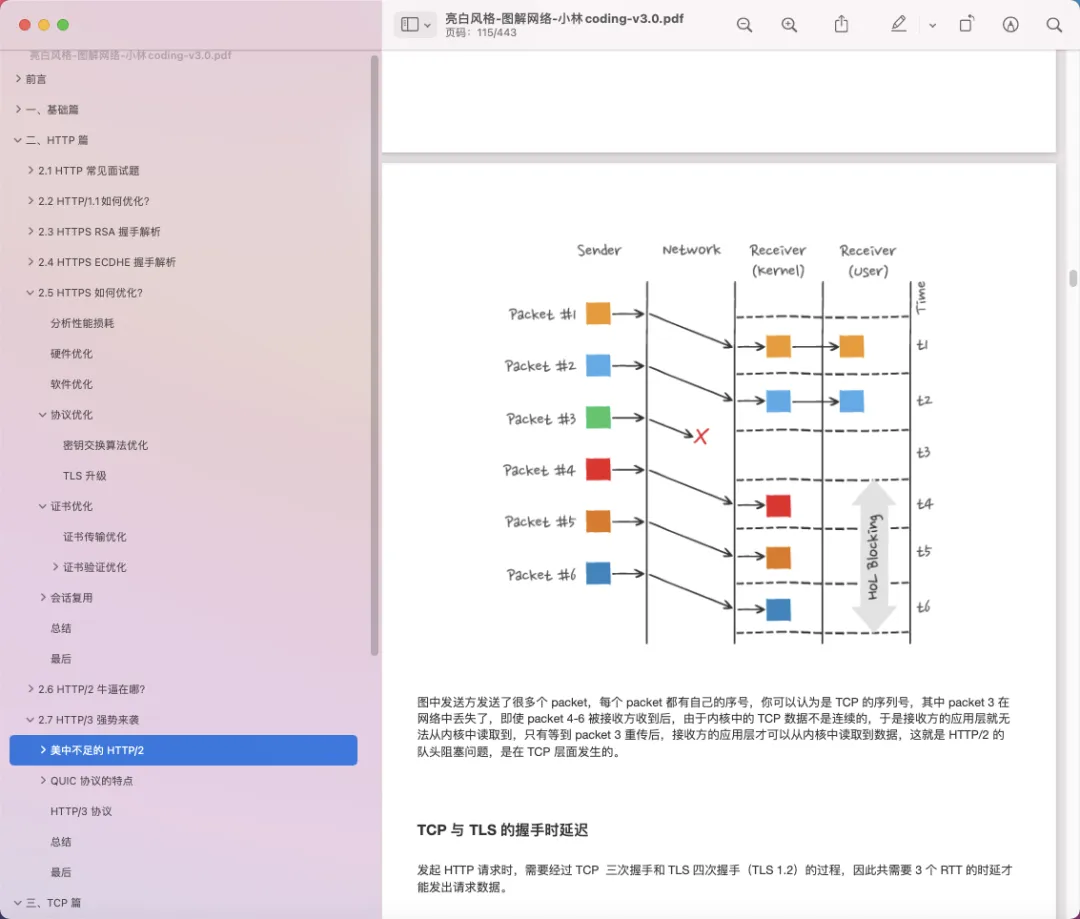Jump to HTTP/3 协议 in outline

click(82, 811)
